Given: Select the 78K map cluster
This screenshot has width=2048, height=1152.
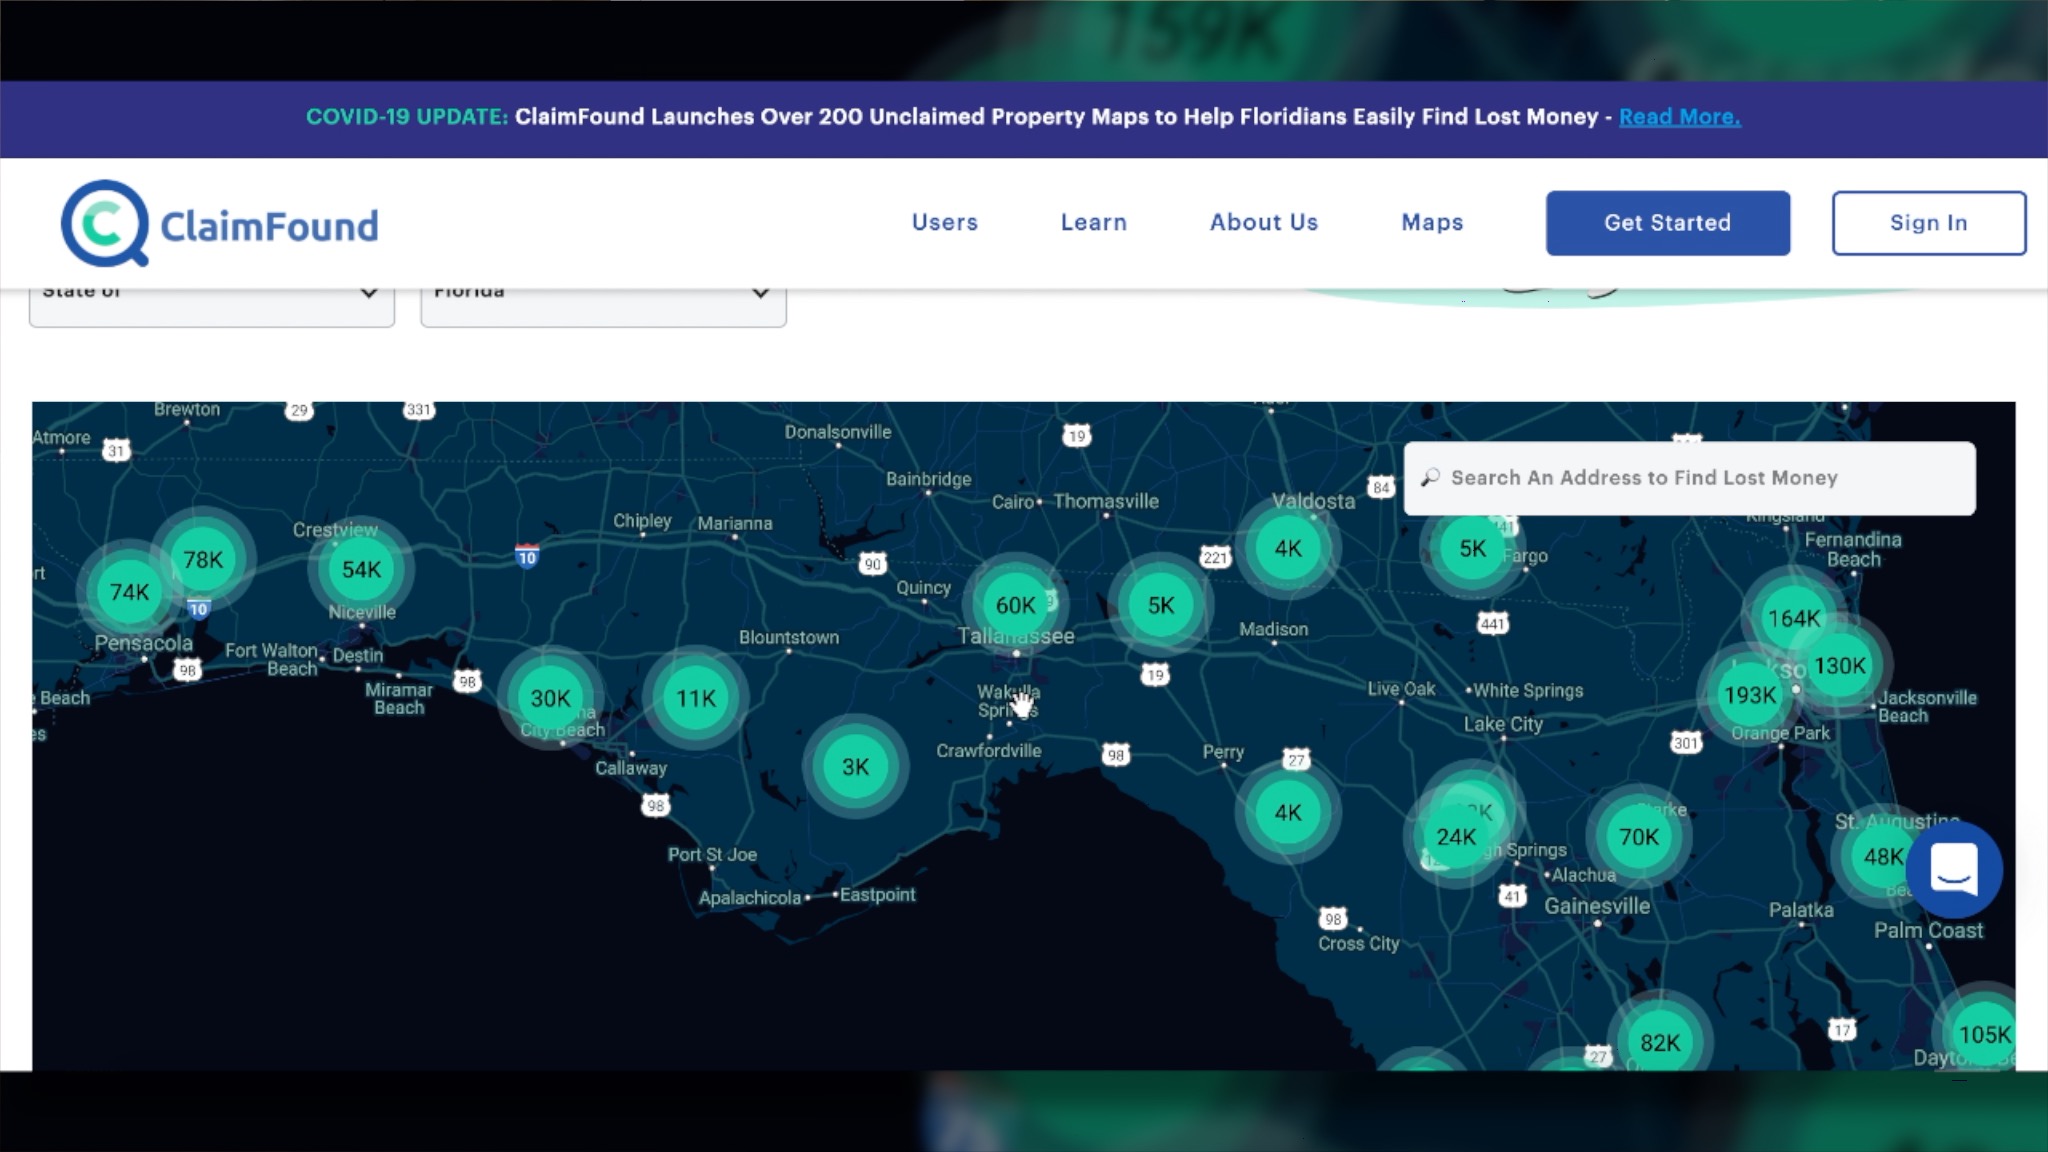Looking at the screenshot, I should [203, 560].
